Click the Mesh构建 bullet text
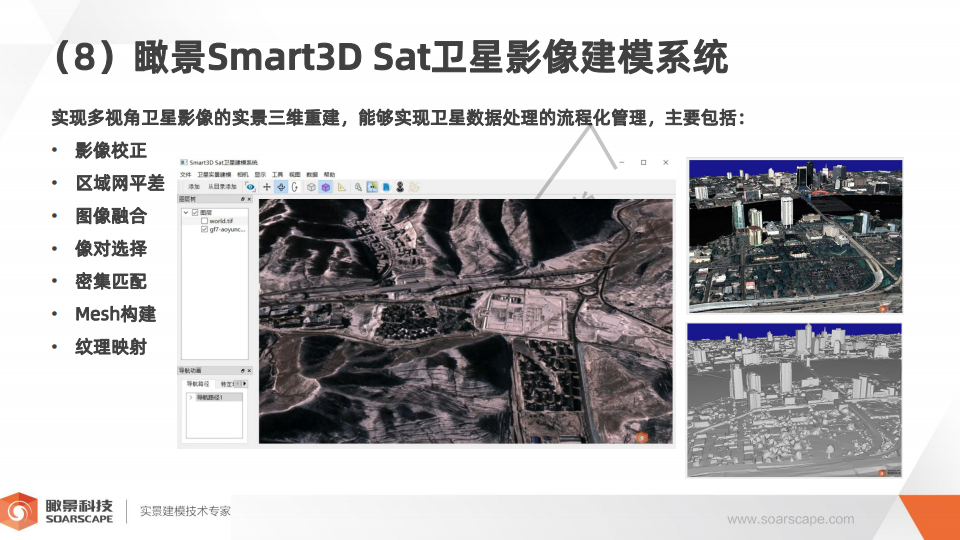Image resolution: width=960 pixels, height=540 pixels. (x=116, y=314)
